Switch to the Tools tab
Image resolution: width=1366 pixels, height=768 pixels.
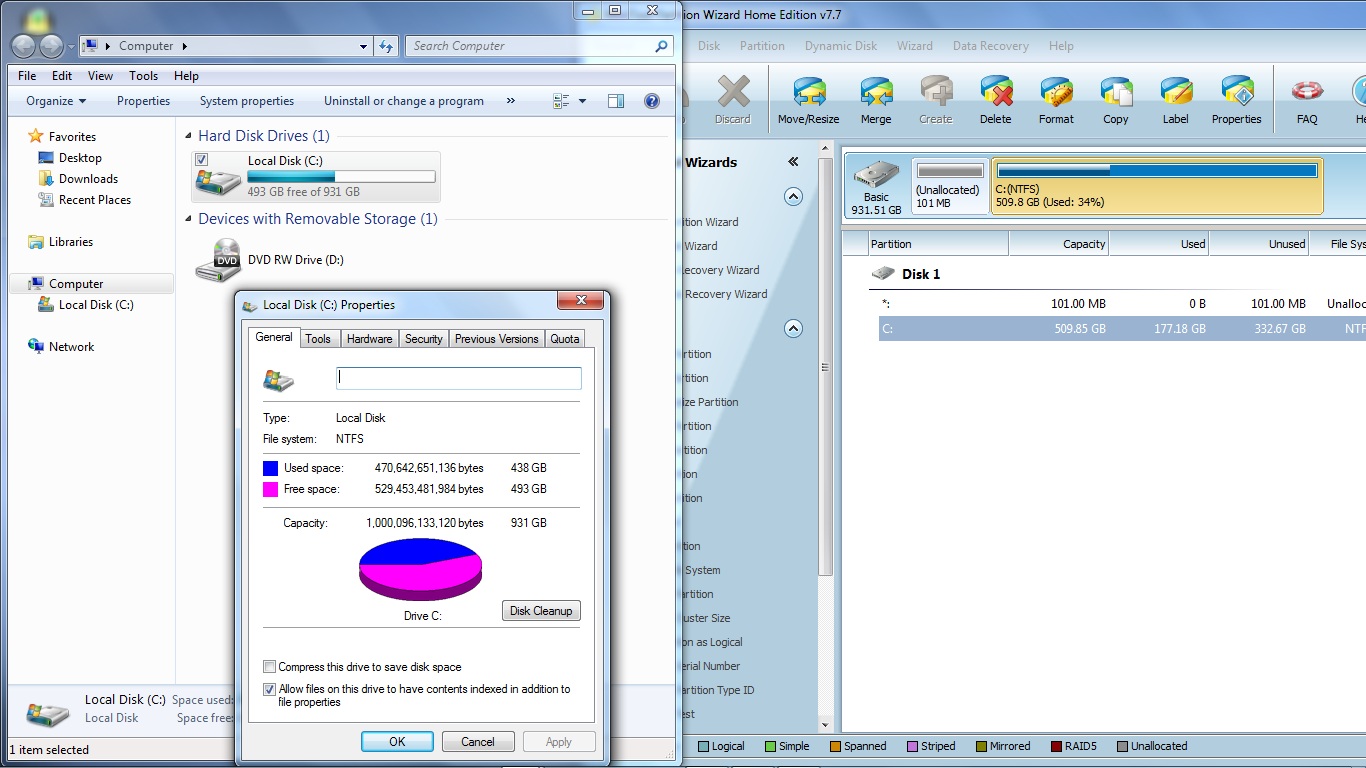[x=318, y=339]
